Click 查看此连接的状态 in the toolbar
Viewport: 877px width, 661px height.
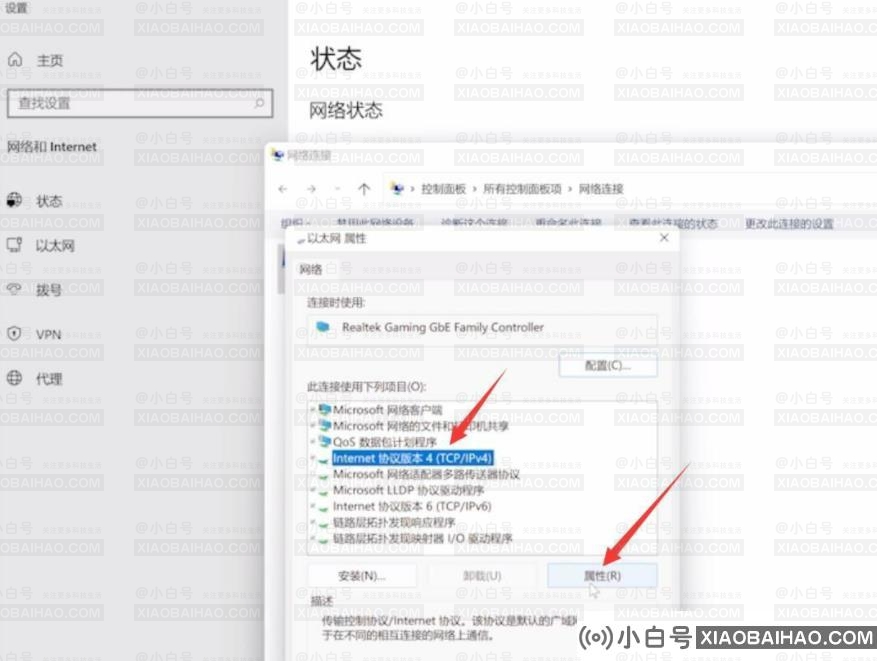(673, 224)
